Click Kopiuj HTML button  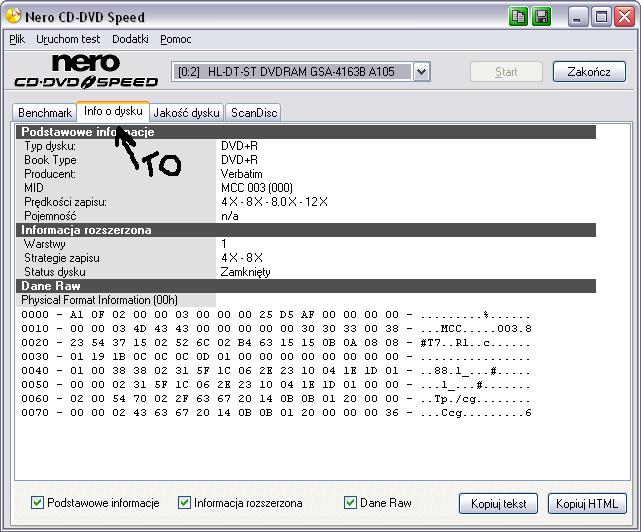tap(587, 503)
